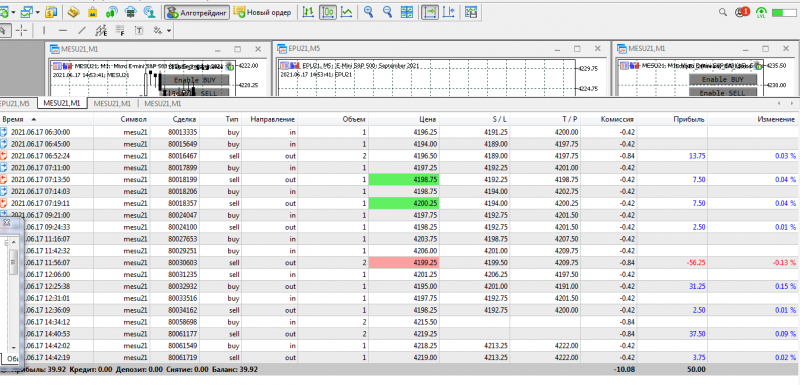Open notifications icon with red badge
This screenshot has height=385, width=800.
click(742, 12)
